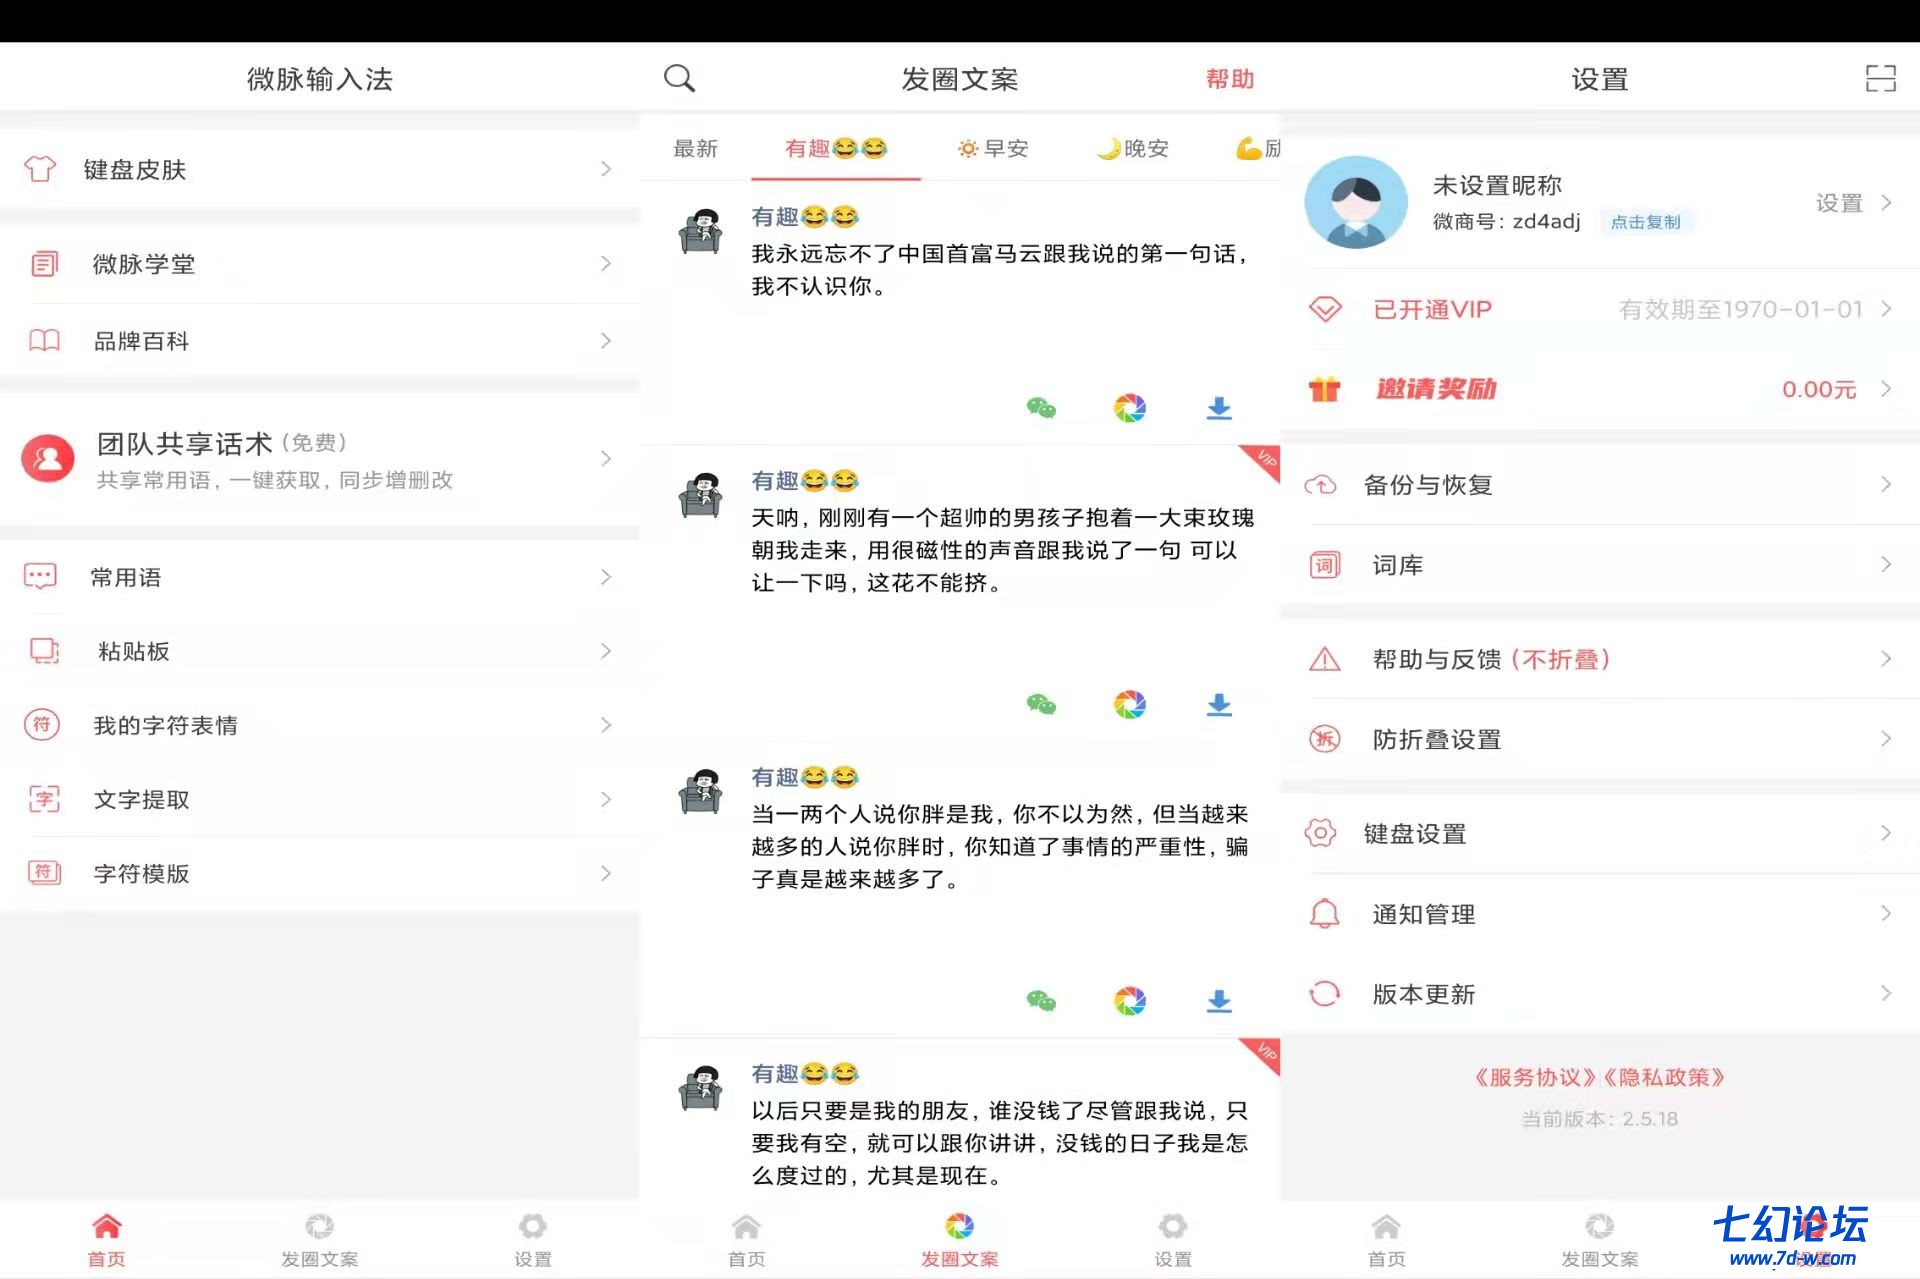
Task: Share the 马云 joke to Moments icon
Action: pyautogui.click(x=1130, y=408)
